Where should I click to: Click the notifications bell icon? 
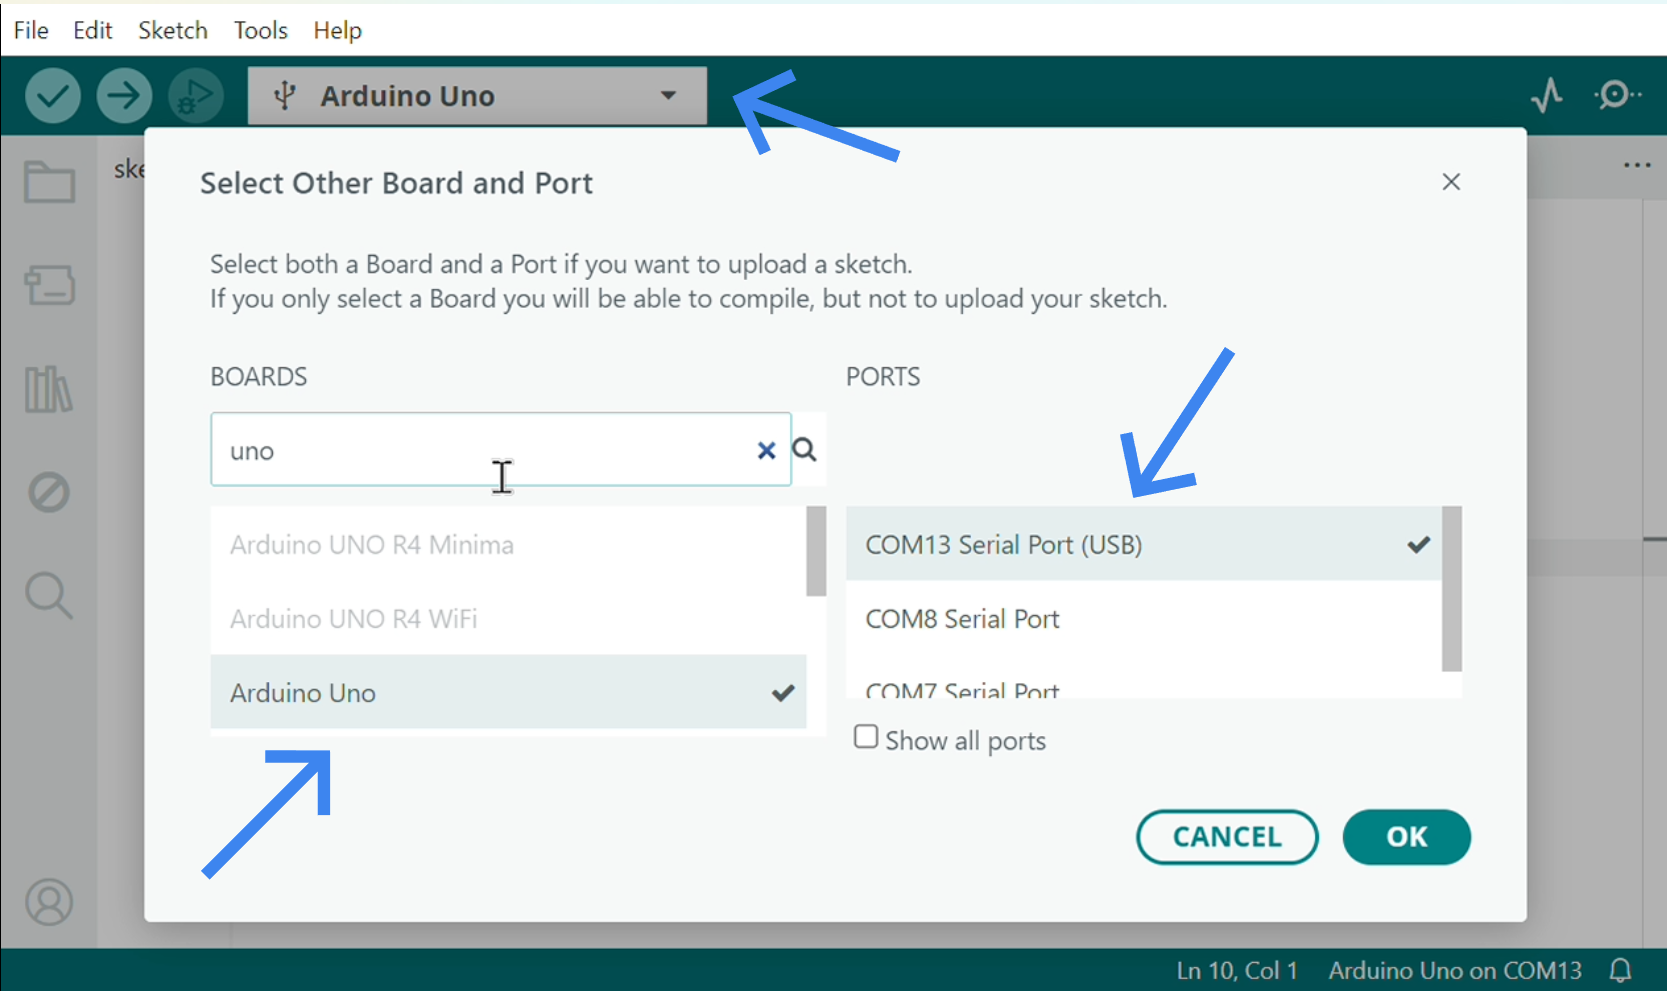[x=1620, y=970]
